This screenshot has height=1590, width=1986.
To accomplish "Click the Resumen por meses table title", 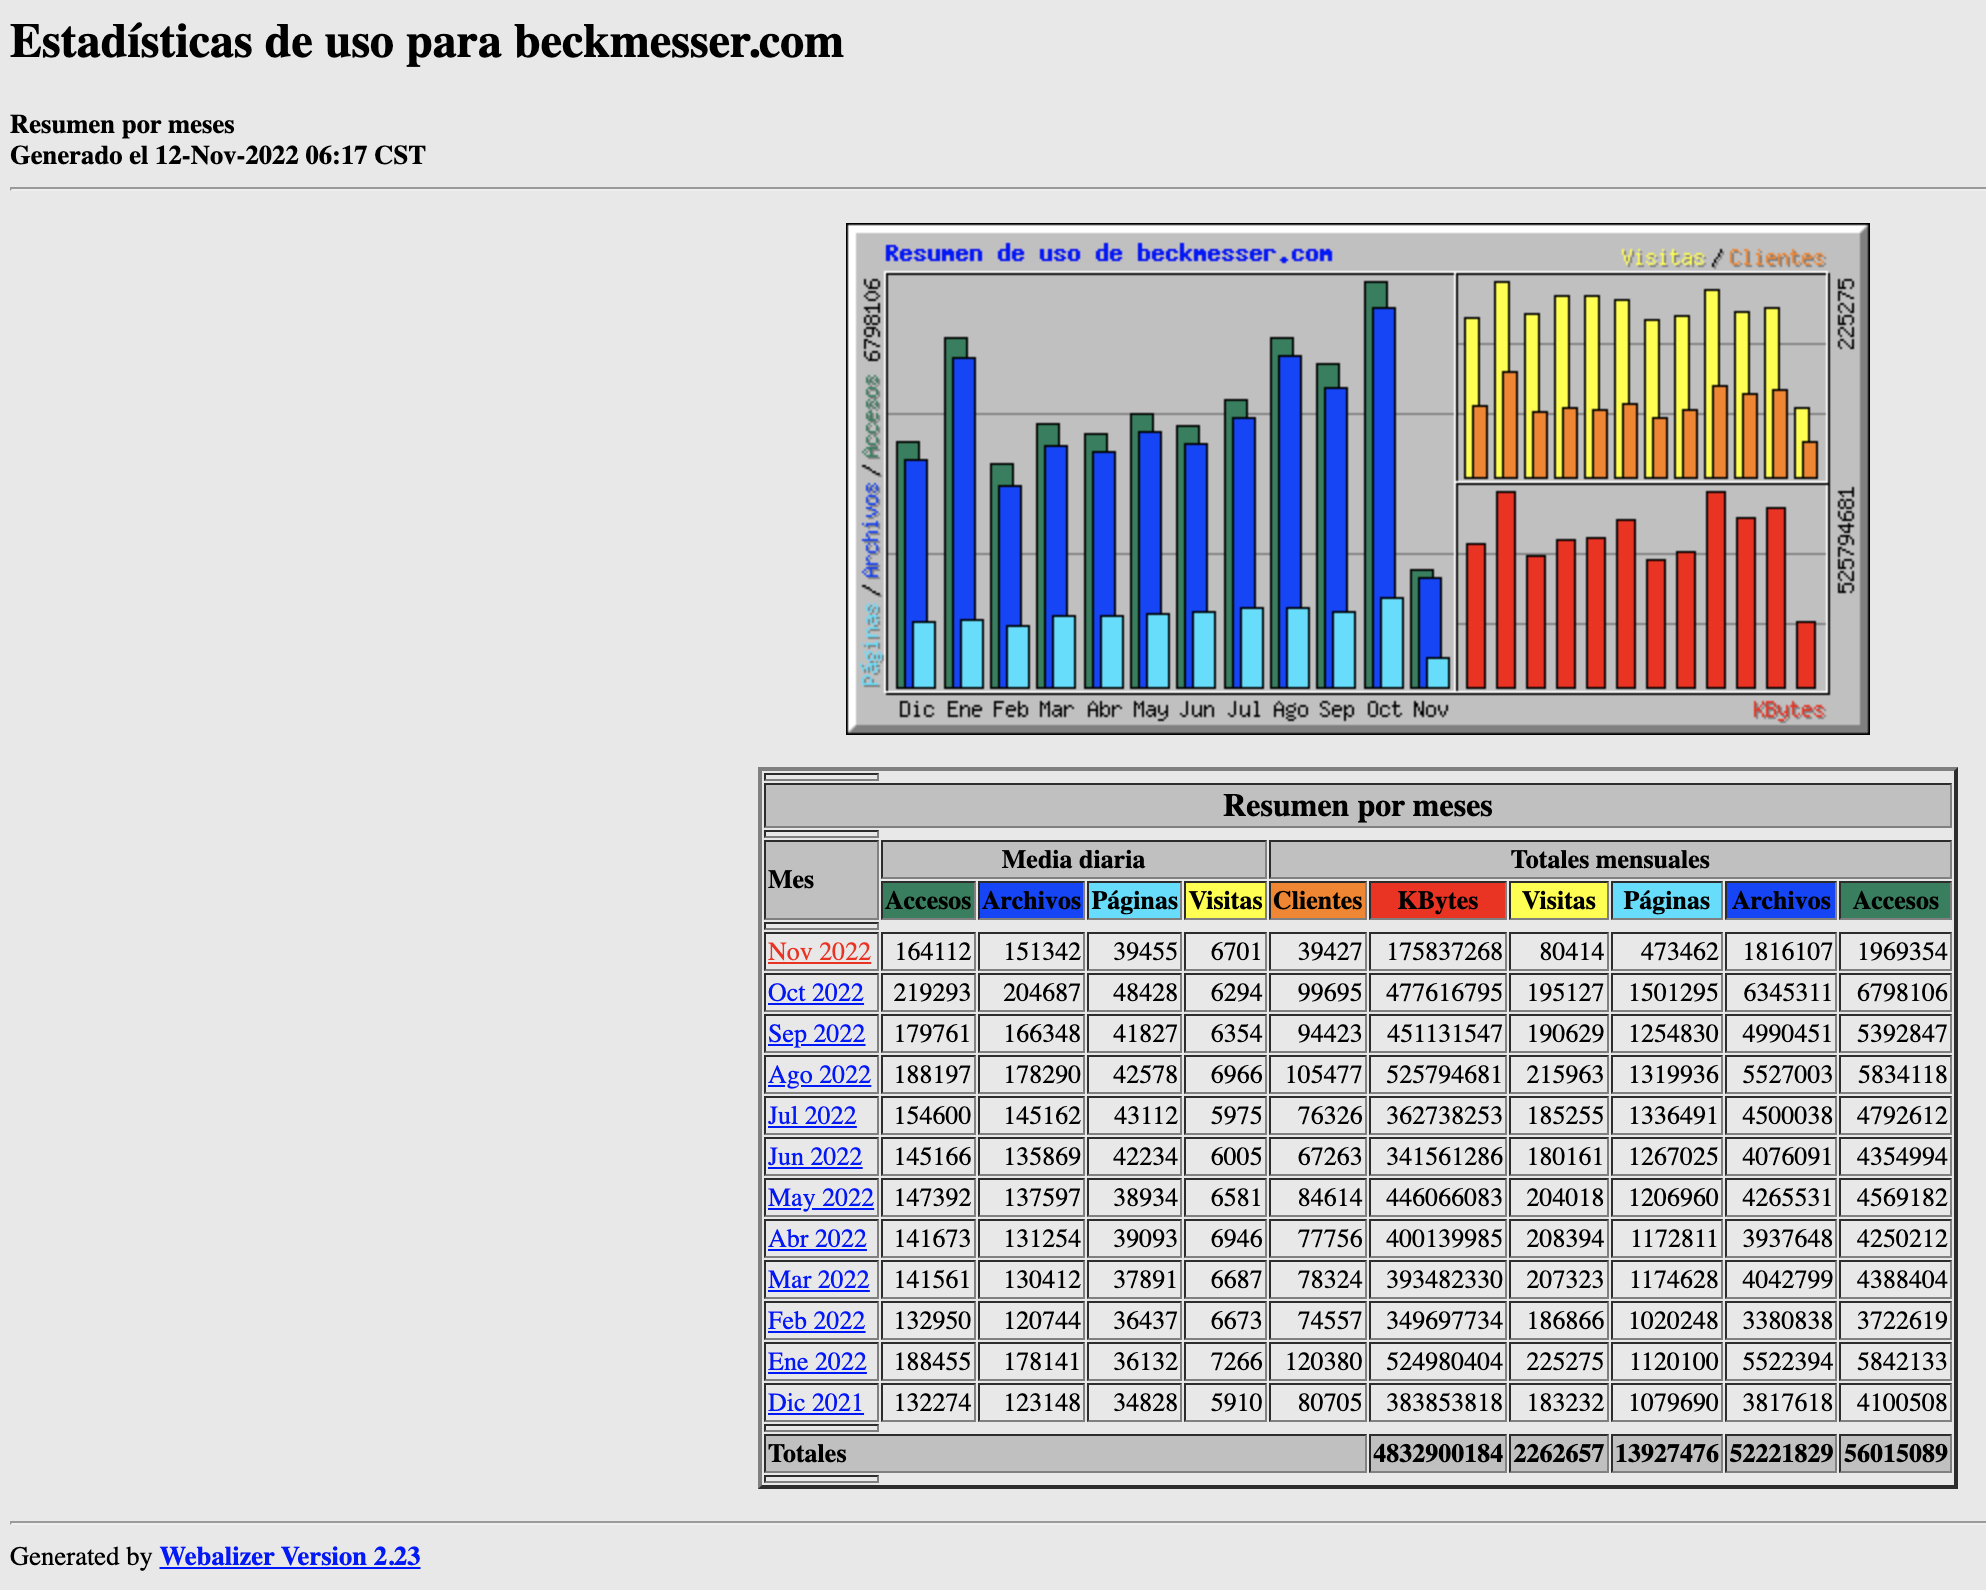I will (x=1357, y=806).
